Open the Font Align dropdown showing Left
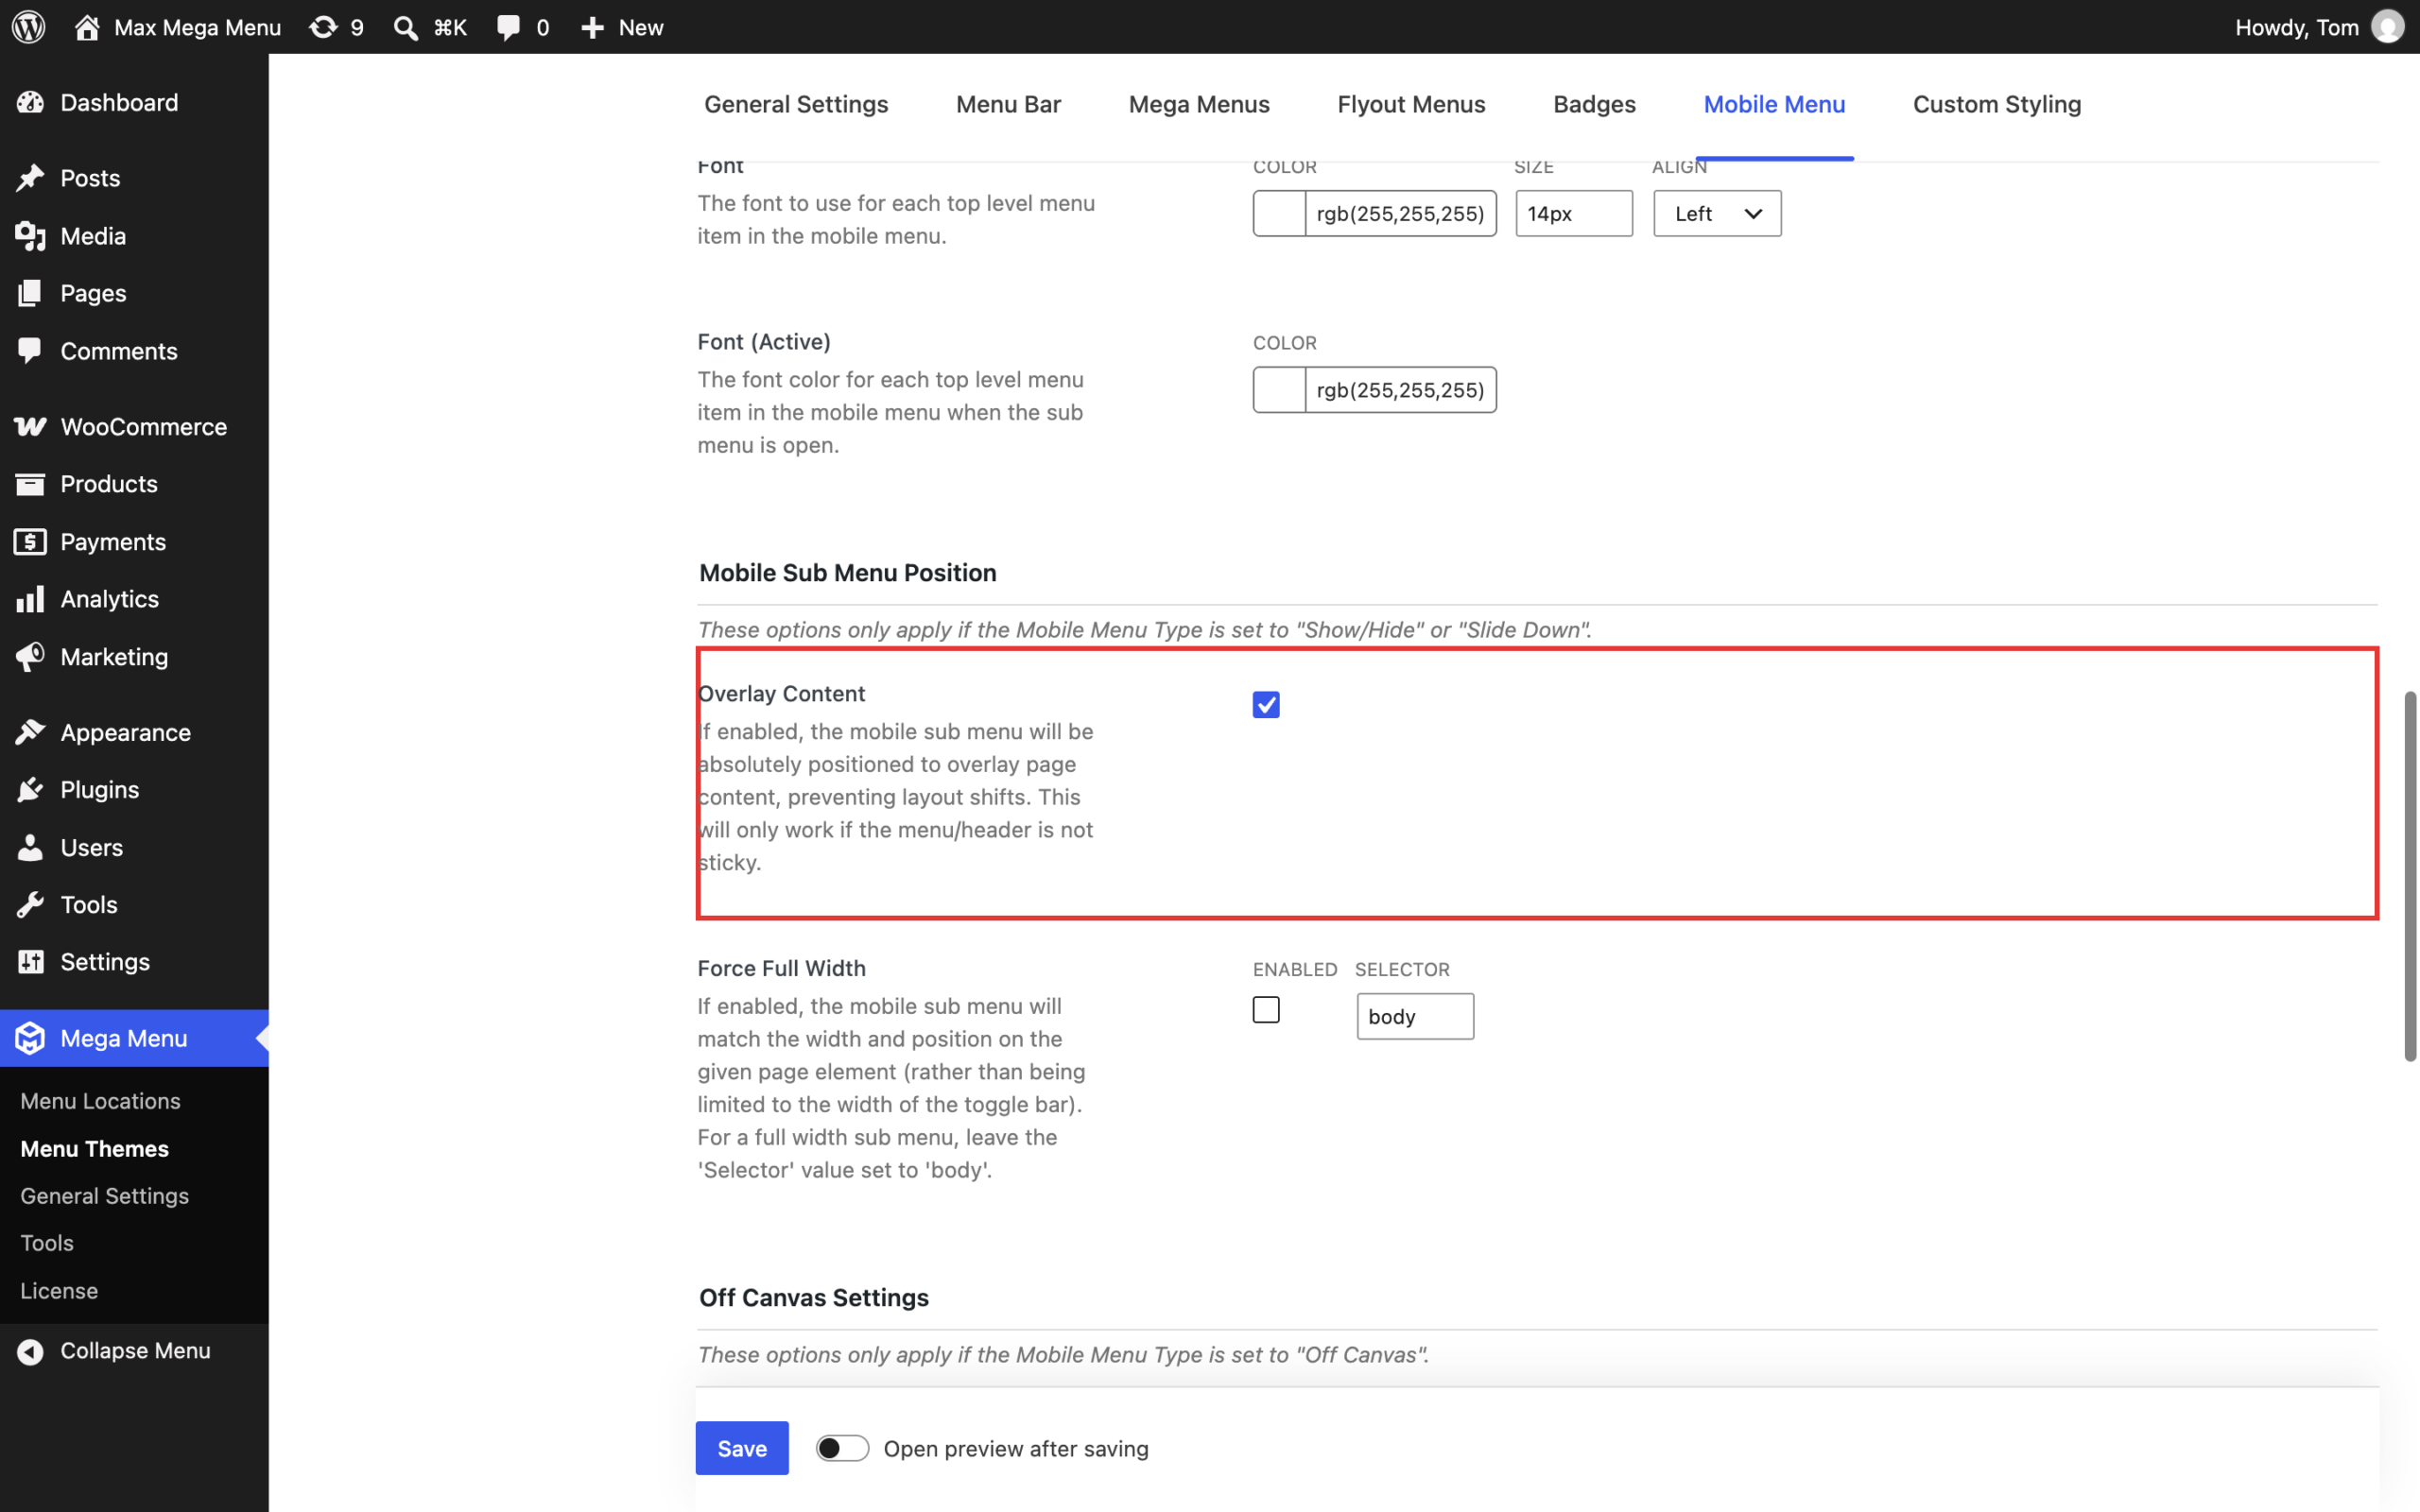Screen dimensions: 2420x1512 click(1717, 213)
